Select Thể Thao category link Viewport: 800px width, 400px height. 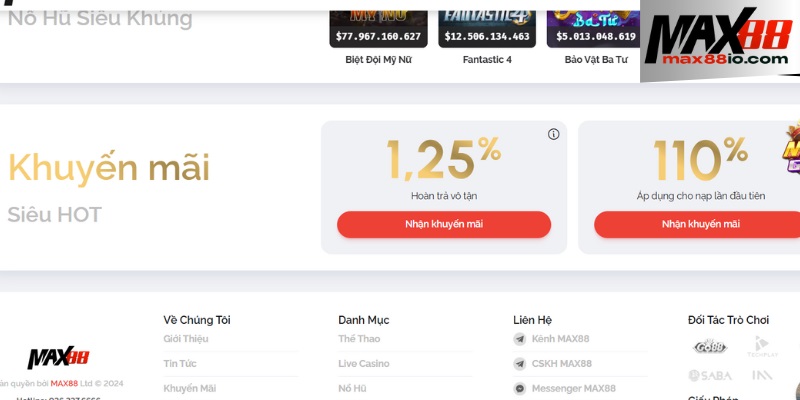[x=359, y=339]
